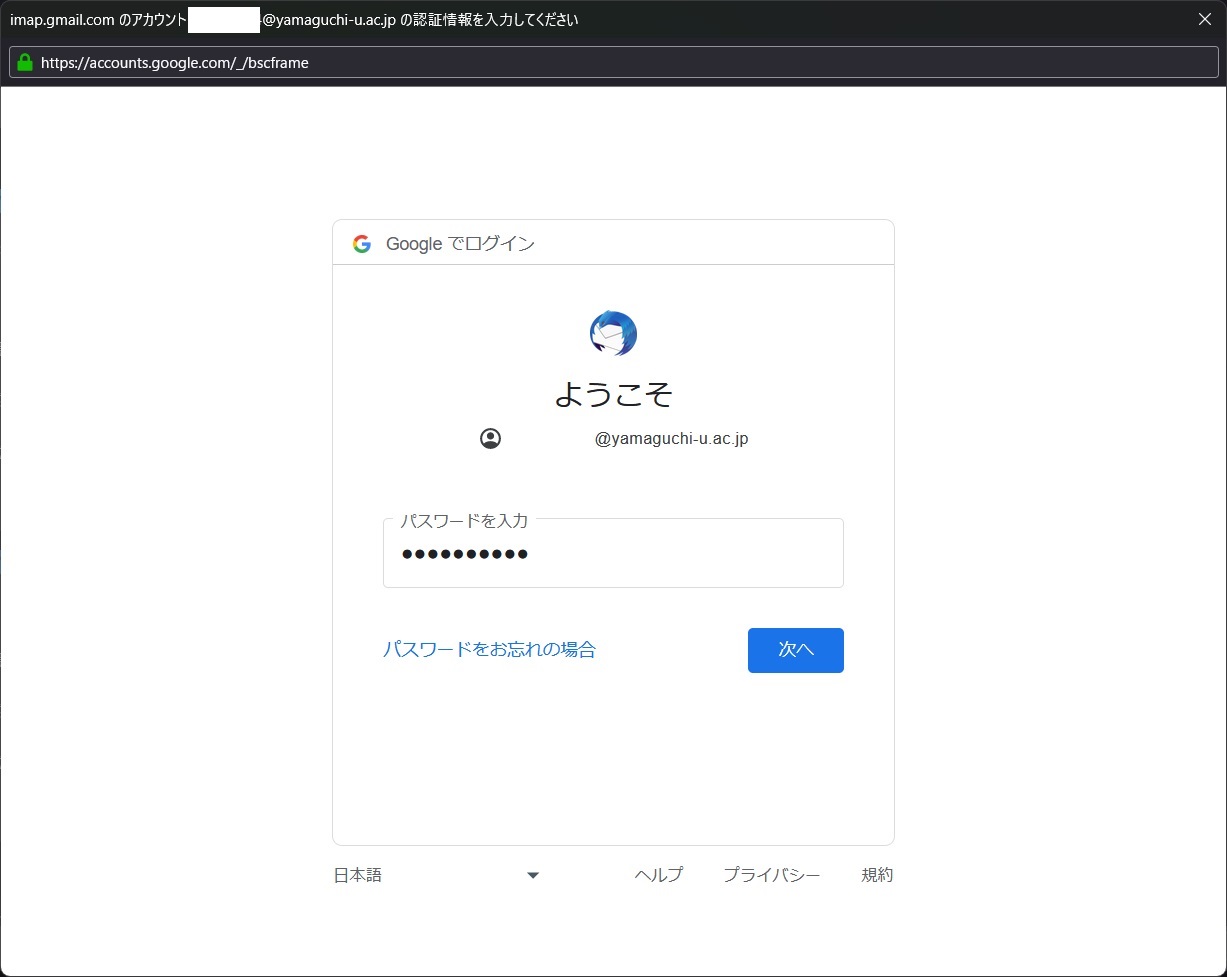The image size is (1227, 977).
Task: Click the ようこそ heading
Action: point(613,394)
